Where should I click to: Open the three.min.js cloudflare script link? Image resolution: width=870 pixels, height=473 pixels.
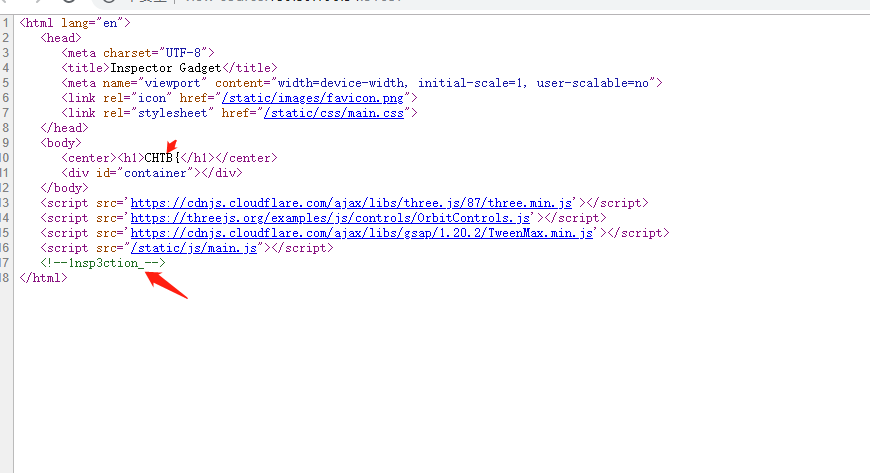click(351, 203)
